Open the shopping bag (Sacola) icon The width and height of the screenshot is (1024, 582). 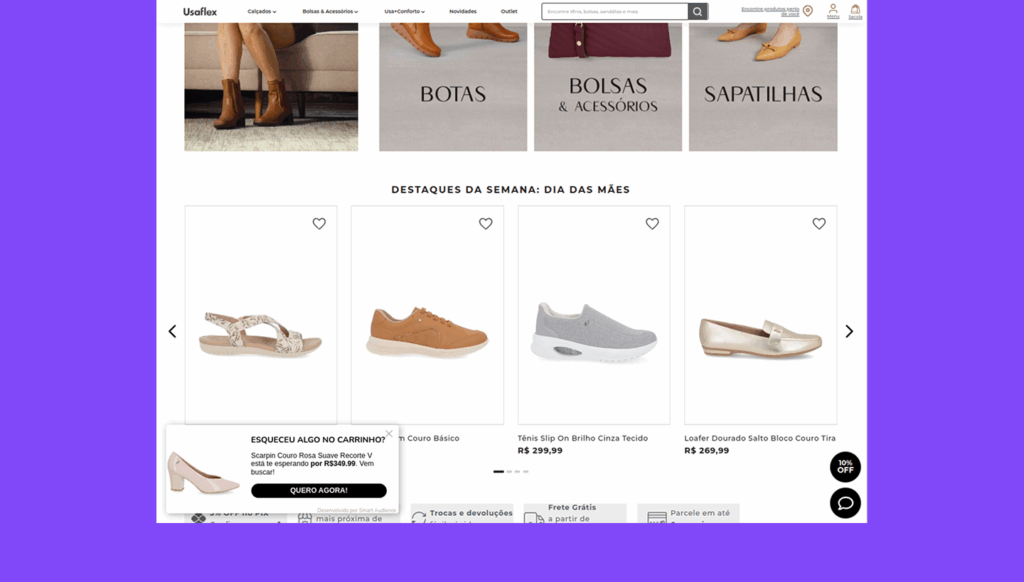tap(855, 11)
